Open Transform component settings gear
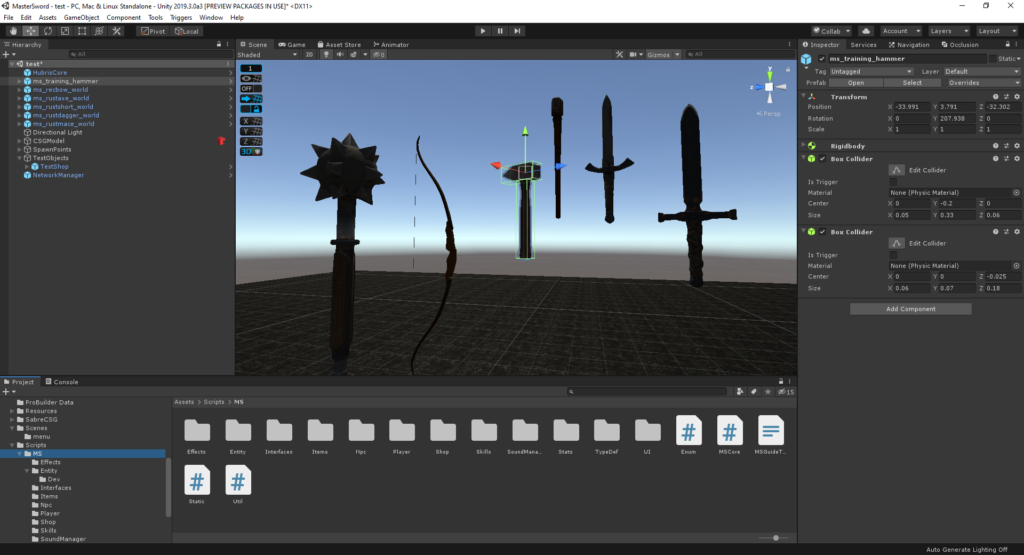The width and height of the screenshot is (1024, 555). (1017, 97)
